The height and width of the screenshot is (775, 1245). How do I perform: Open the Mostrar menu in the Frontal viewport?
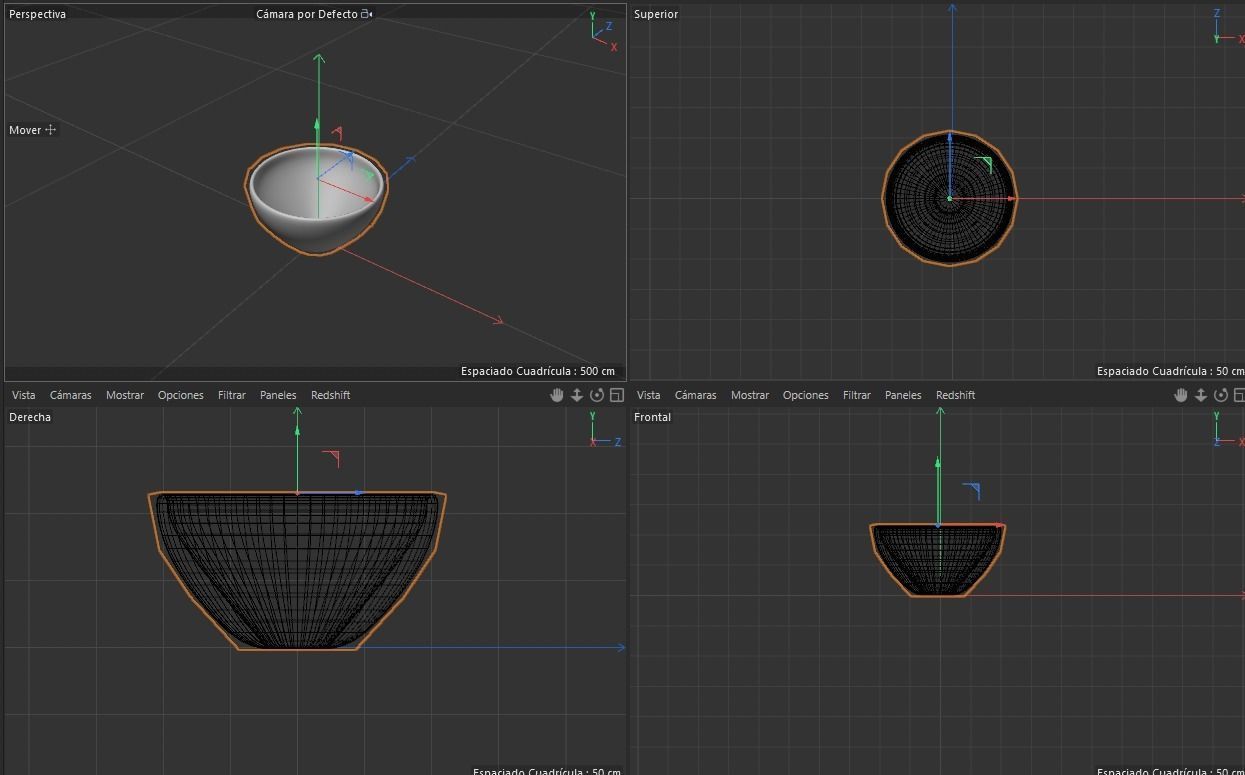[x=750, y=395]
